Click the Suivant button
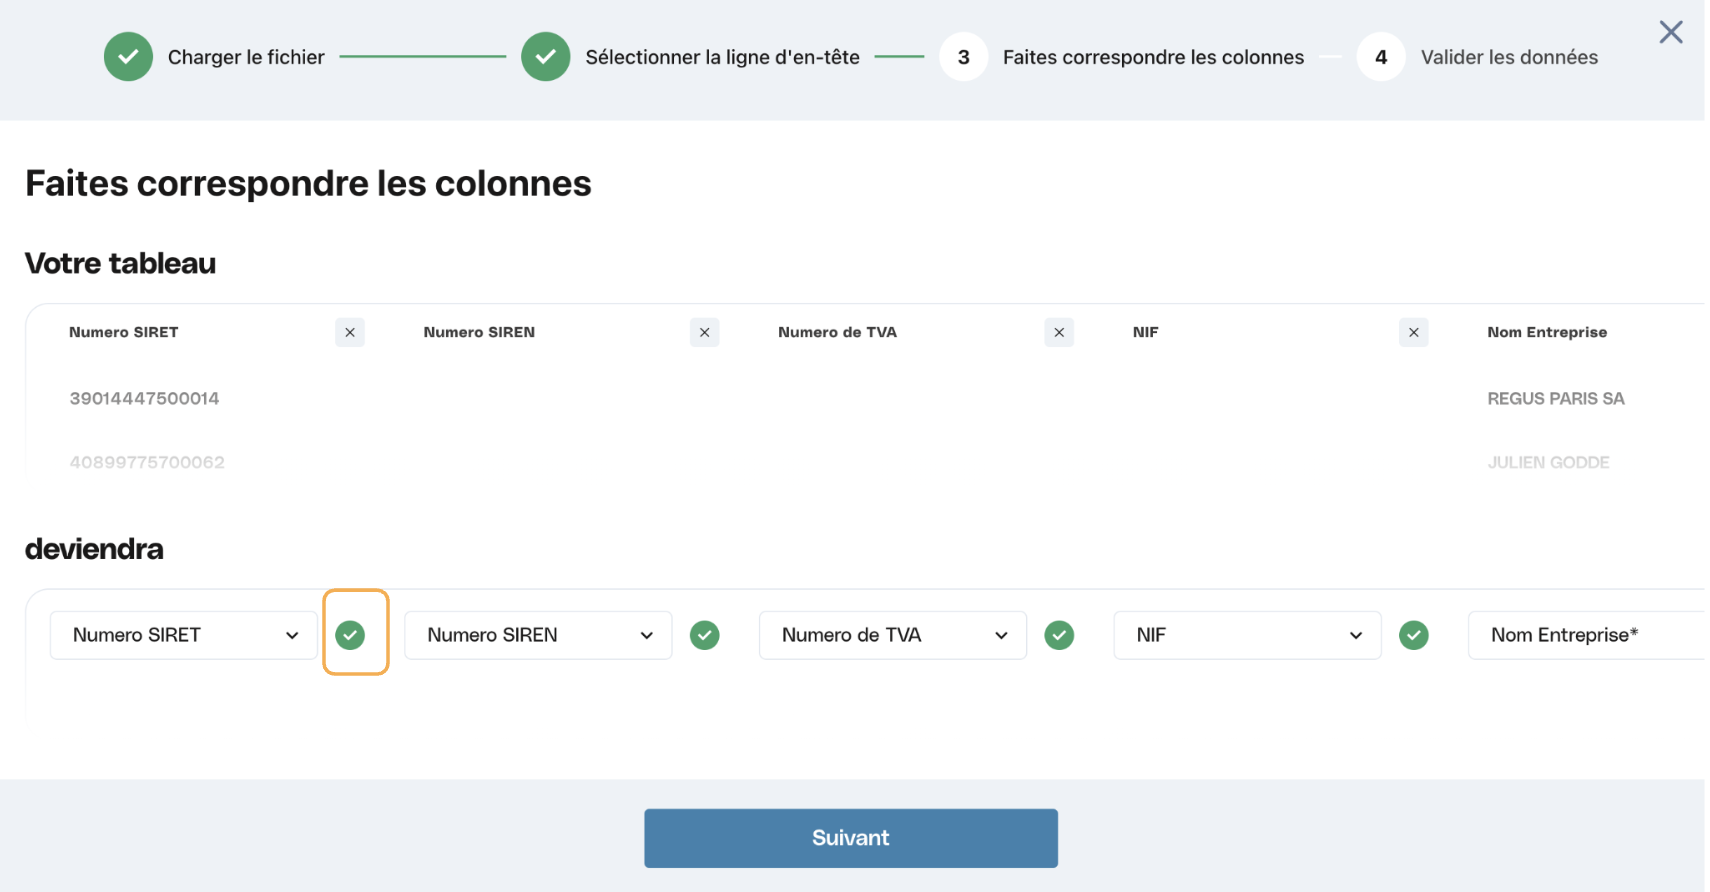1710x892 pixels. tap(851, 838)
